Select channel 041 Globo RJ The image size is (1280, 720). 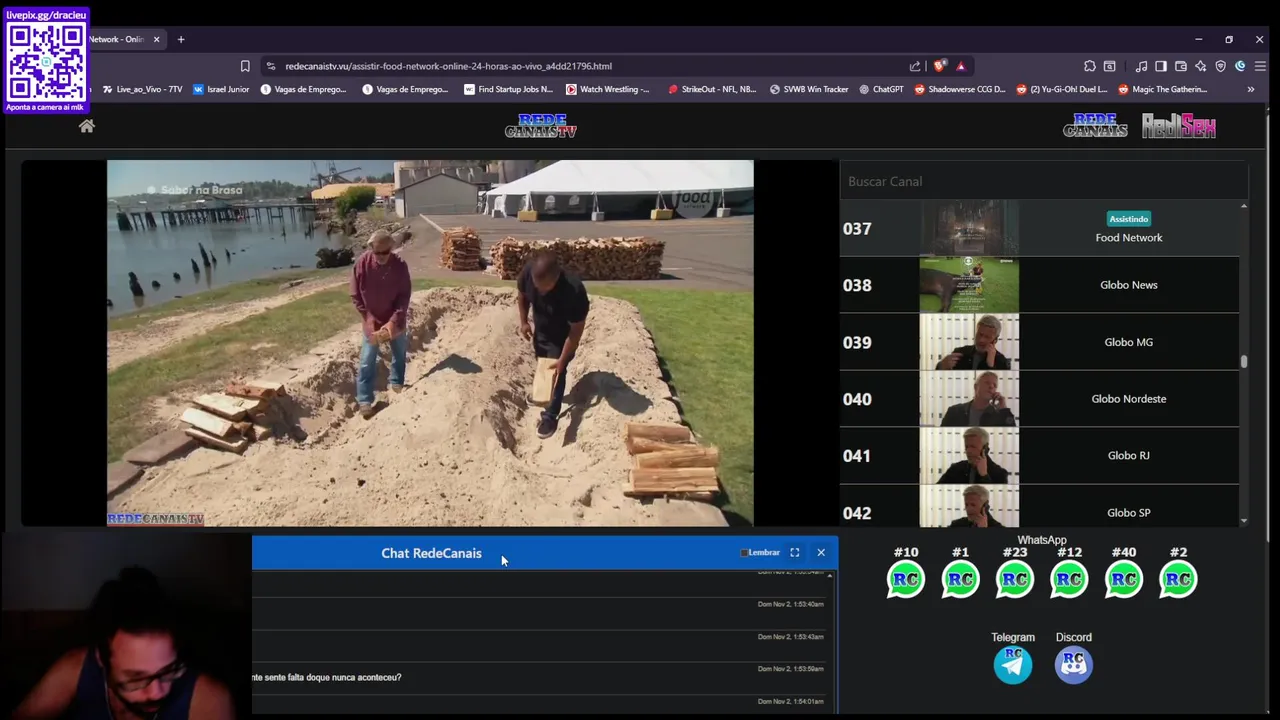coord(1039,455)
